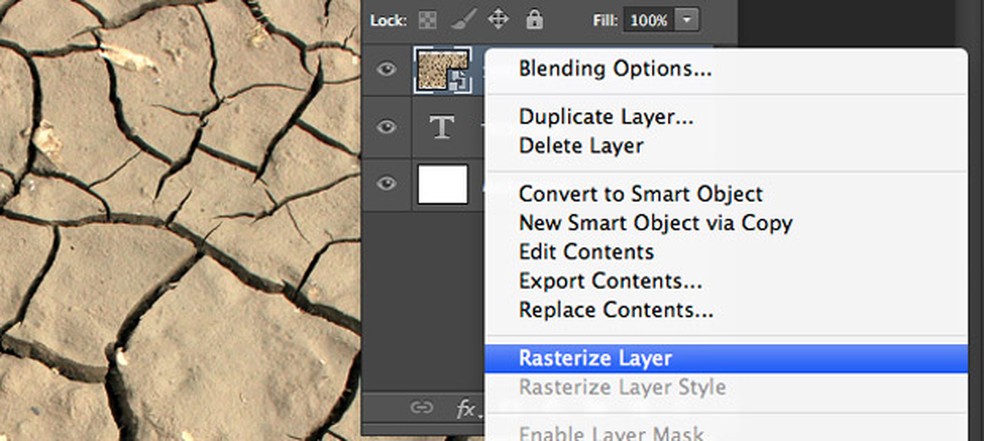The width and height of the screenshot is (984, 441).
Task: Select Duplicate Layer menu entry
Action: 606,117
